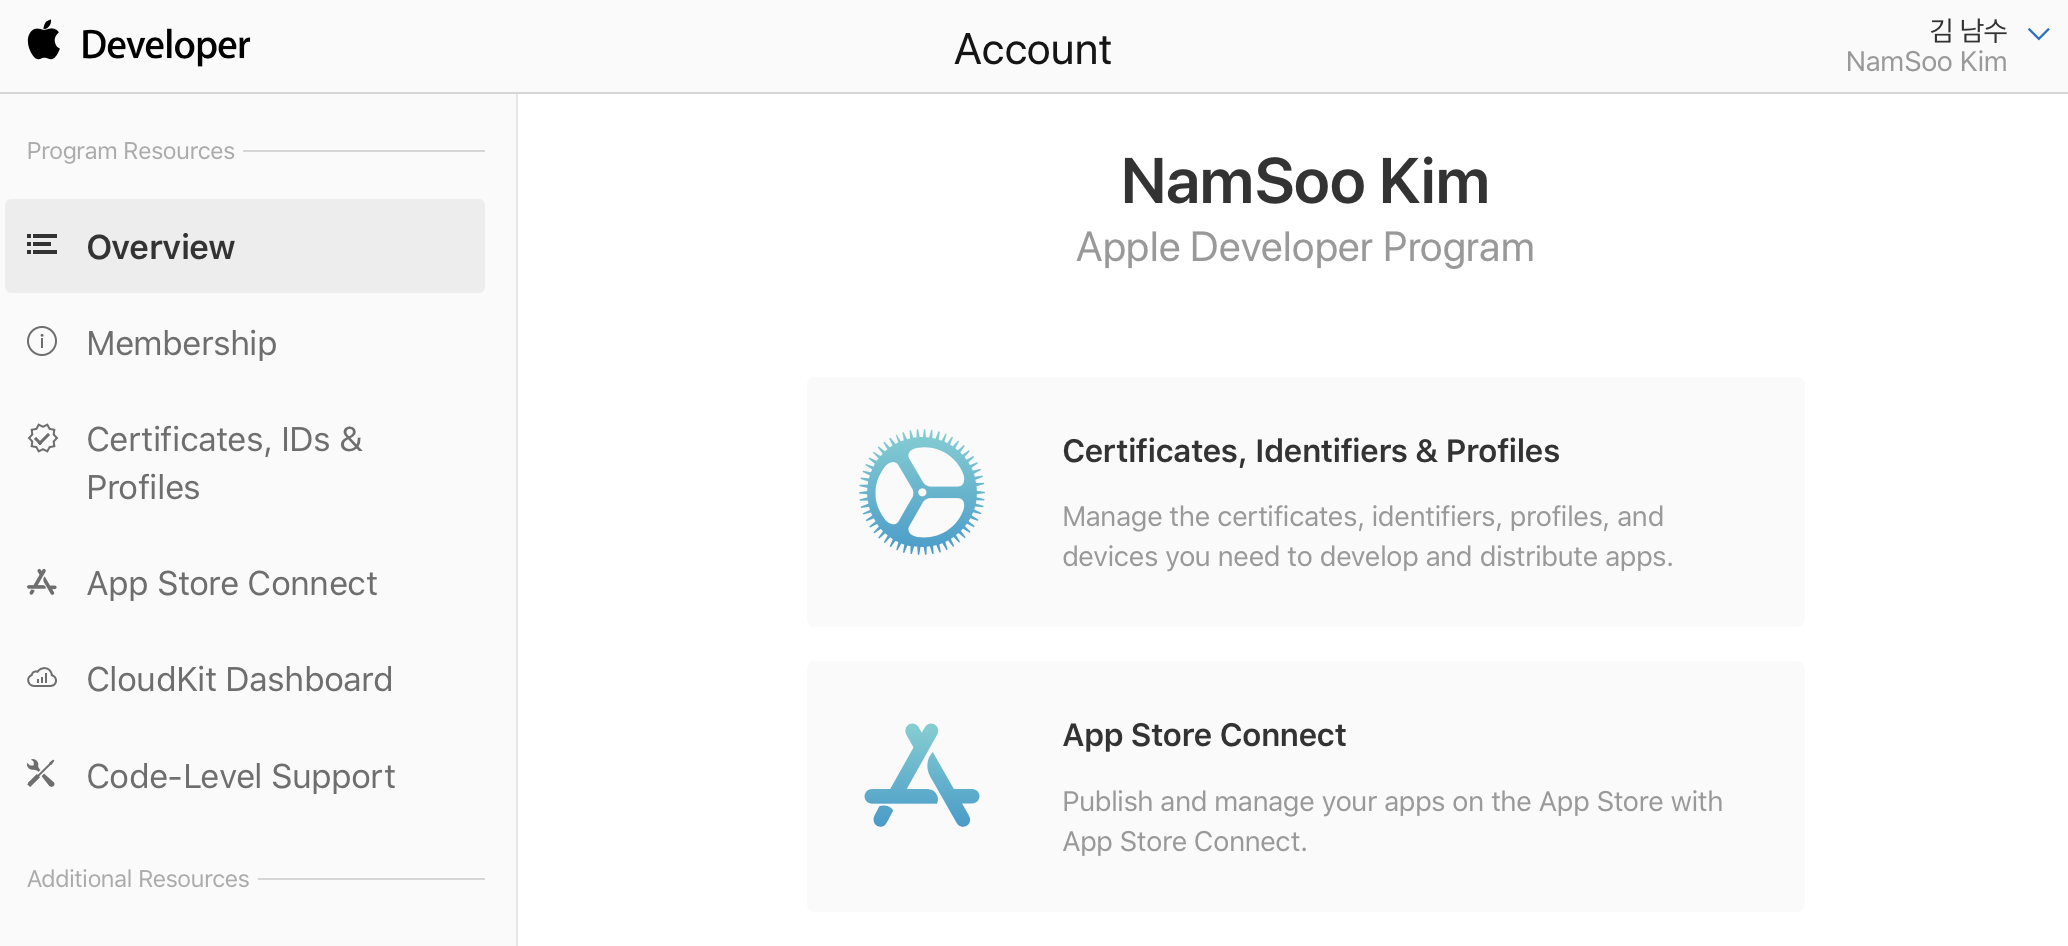Open the App Store Connect card title
The width and height of the screenshot is (2068, 946).
(1204, 735)
